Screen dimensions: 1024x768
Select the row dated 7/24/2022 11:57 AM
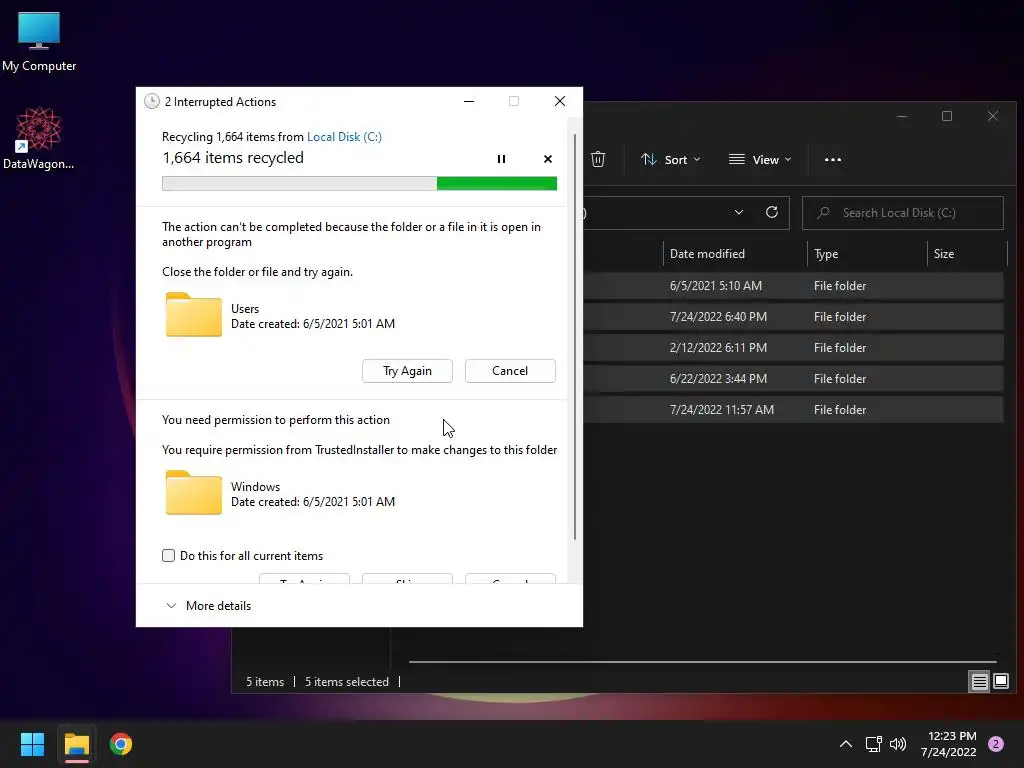(x=793, y=409)
